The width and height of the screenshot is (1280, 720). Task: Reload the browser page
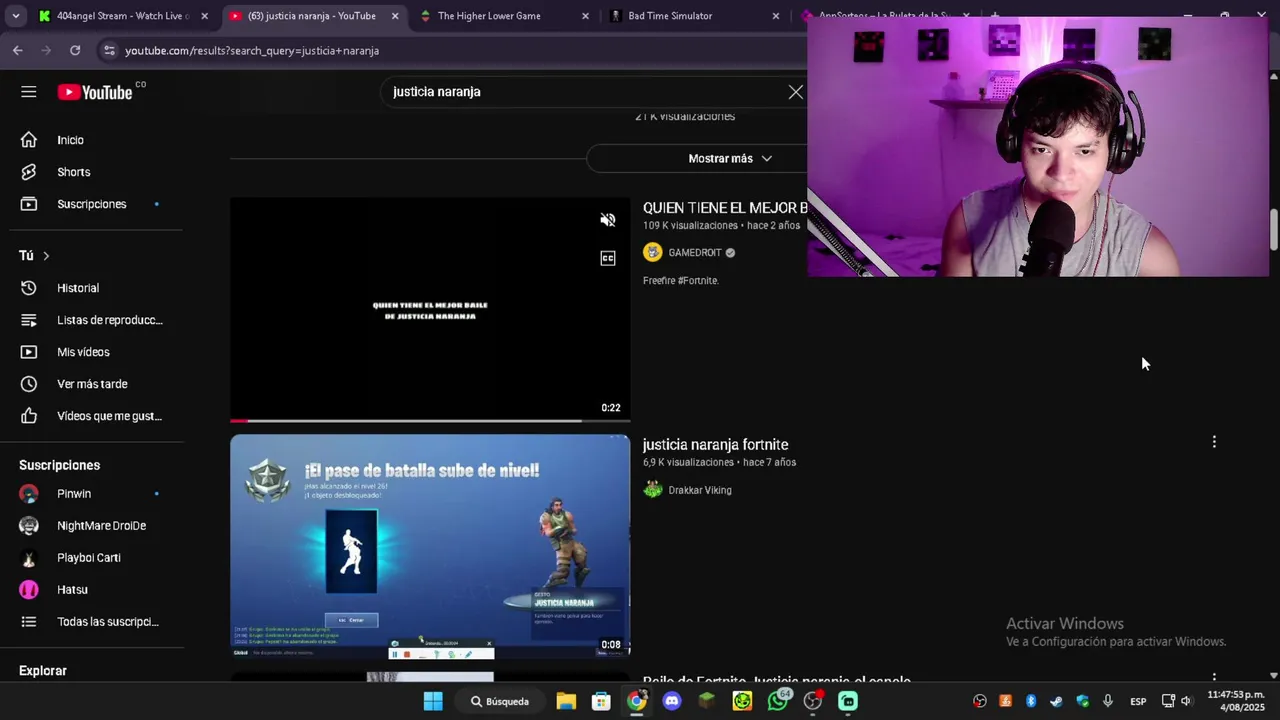click(x=75, y=50)
